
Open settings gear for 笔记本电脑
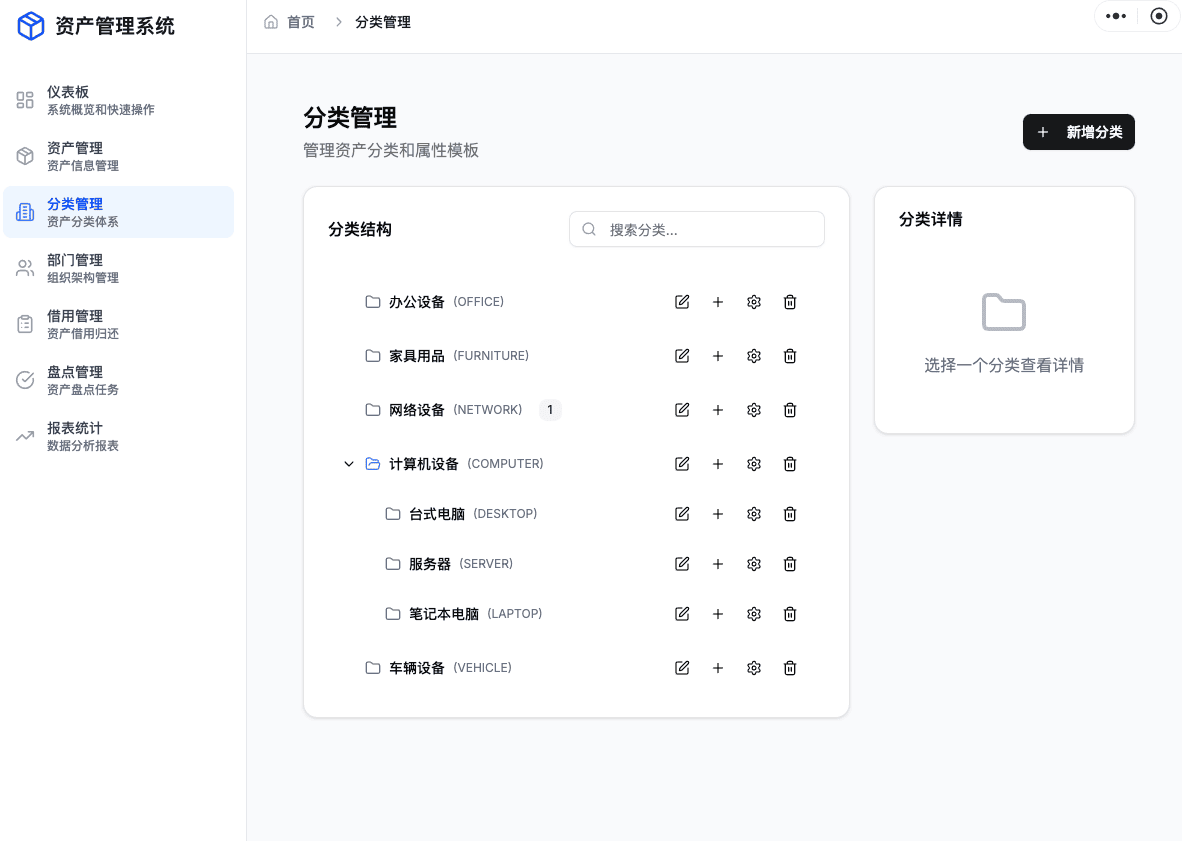[x=754, y=614]
